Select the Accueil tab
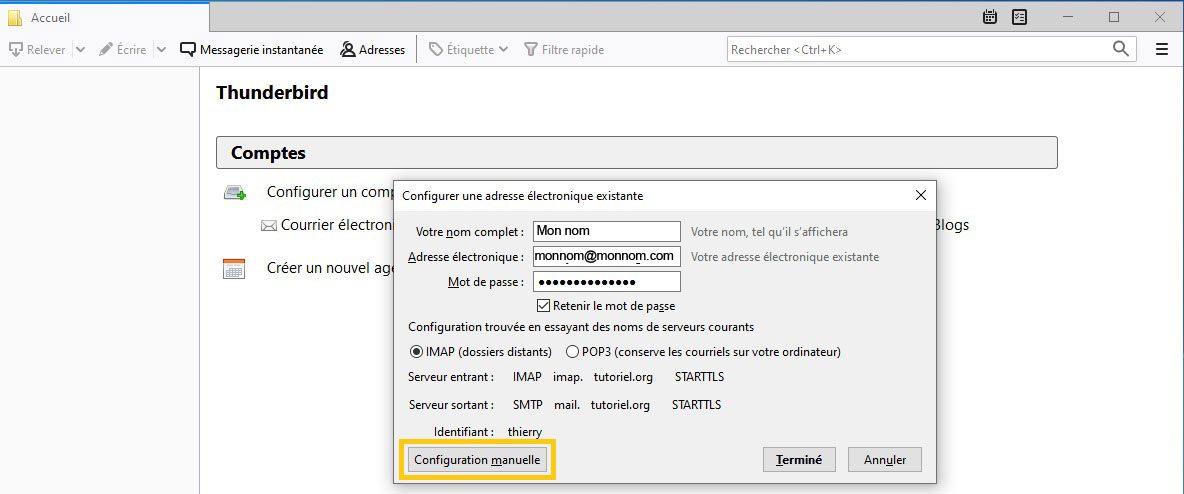1184x494 pixels. [105, 17]
